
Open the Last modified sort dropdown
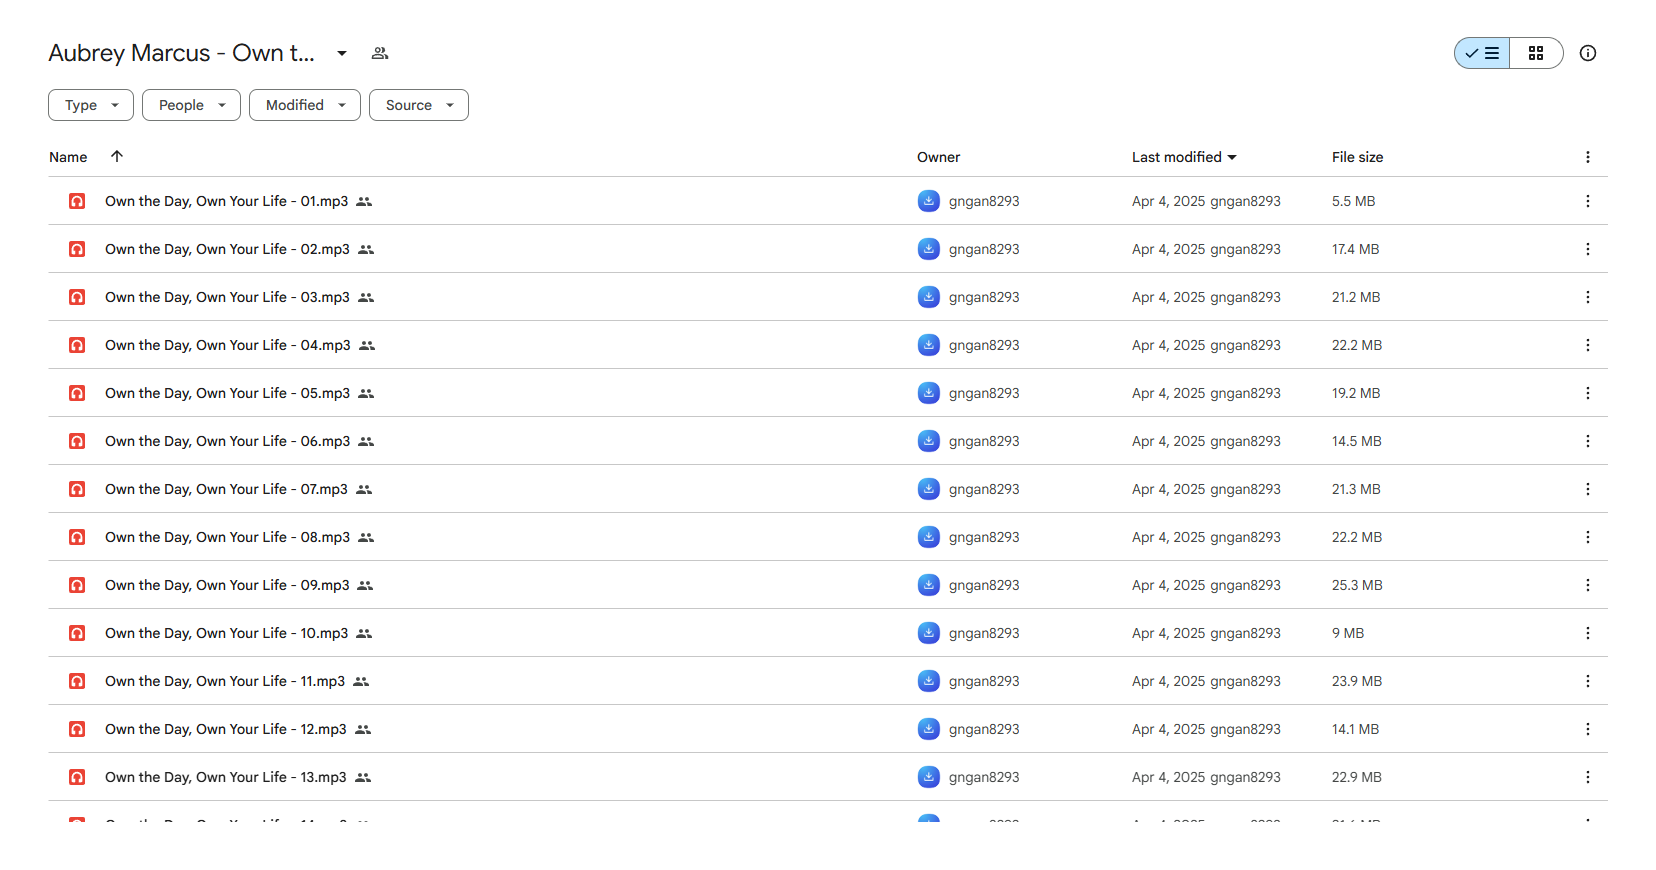click(1184, 157)
